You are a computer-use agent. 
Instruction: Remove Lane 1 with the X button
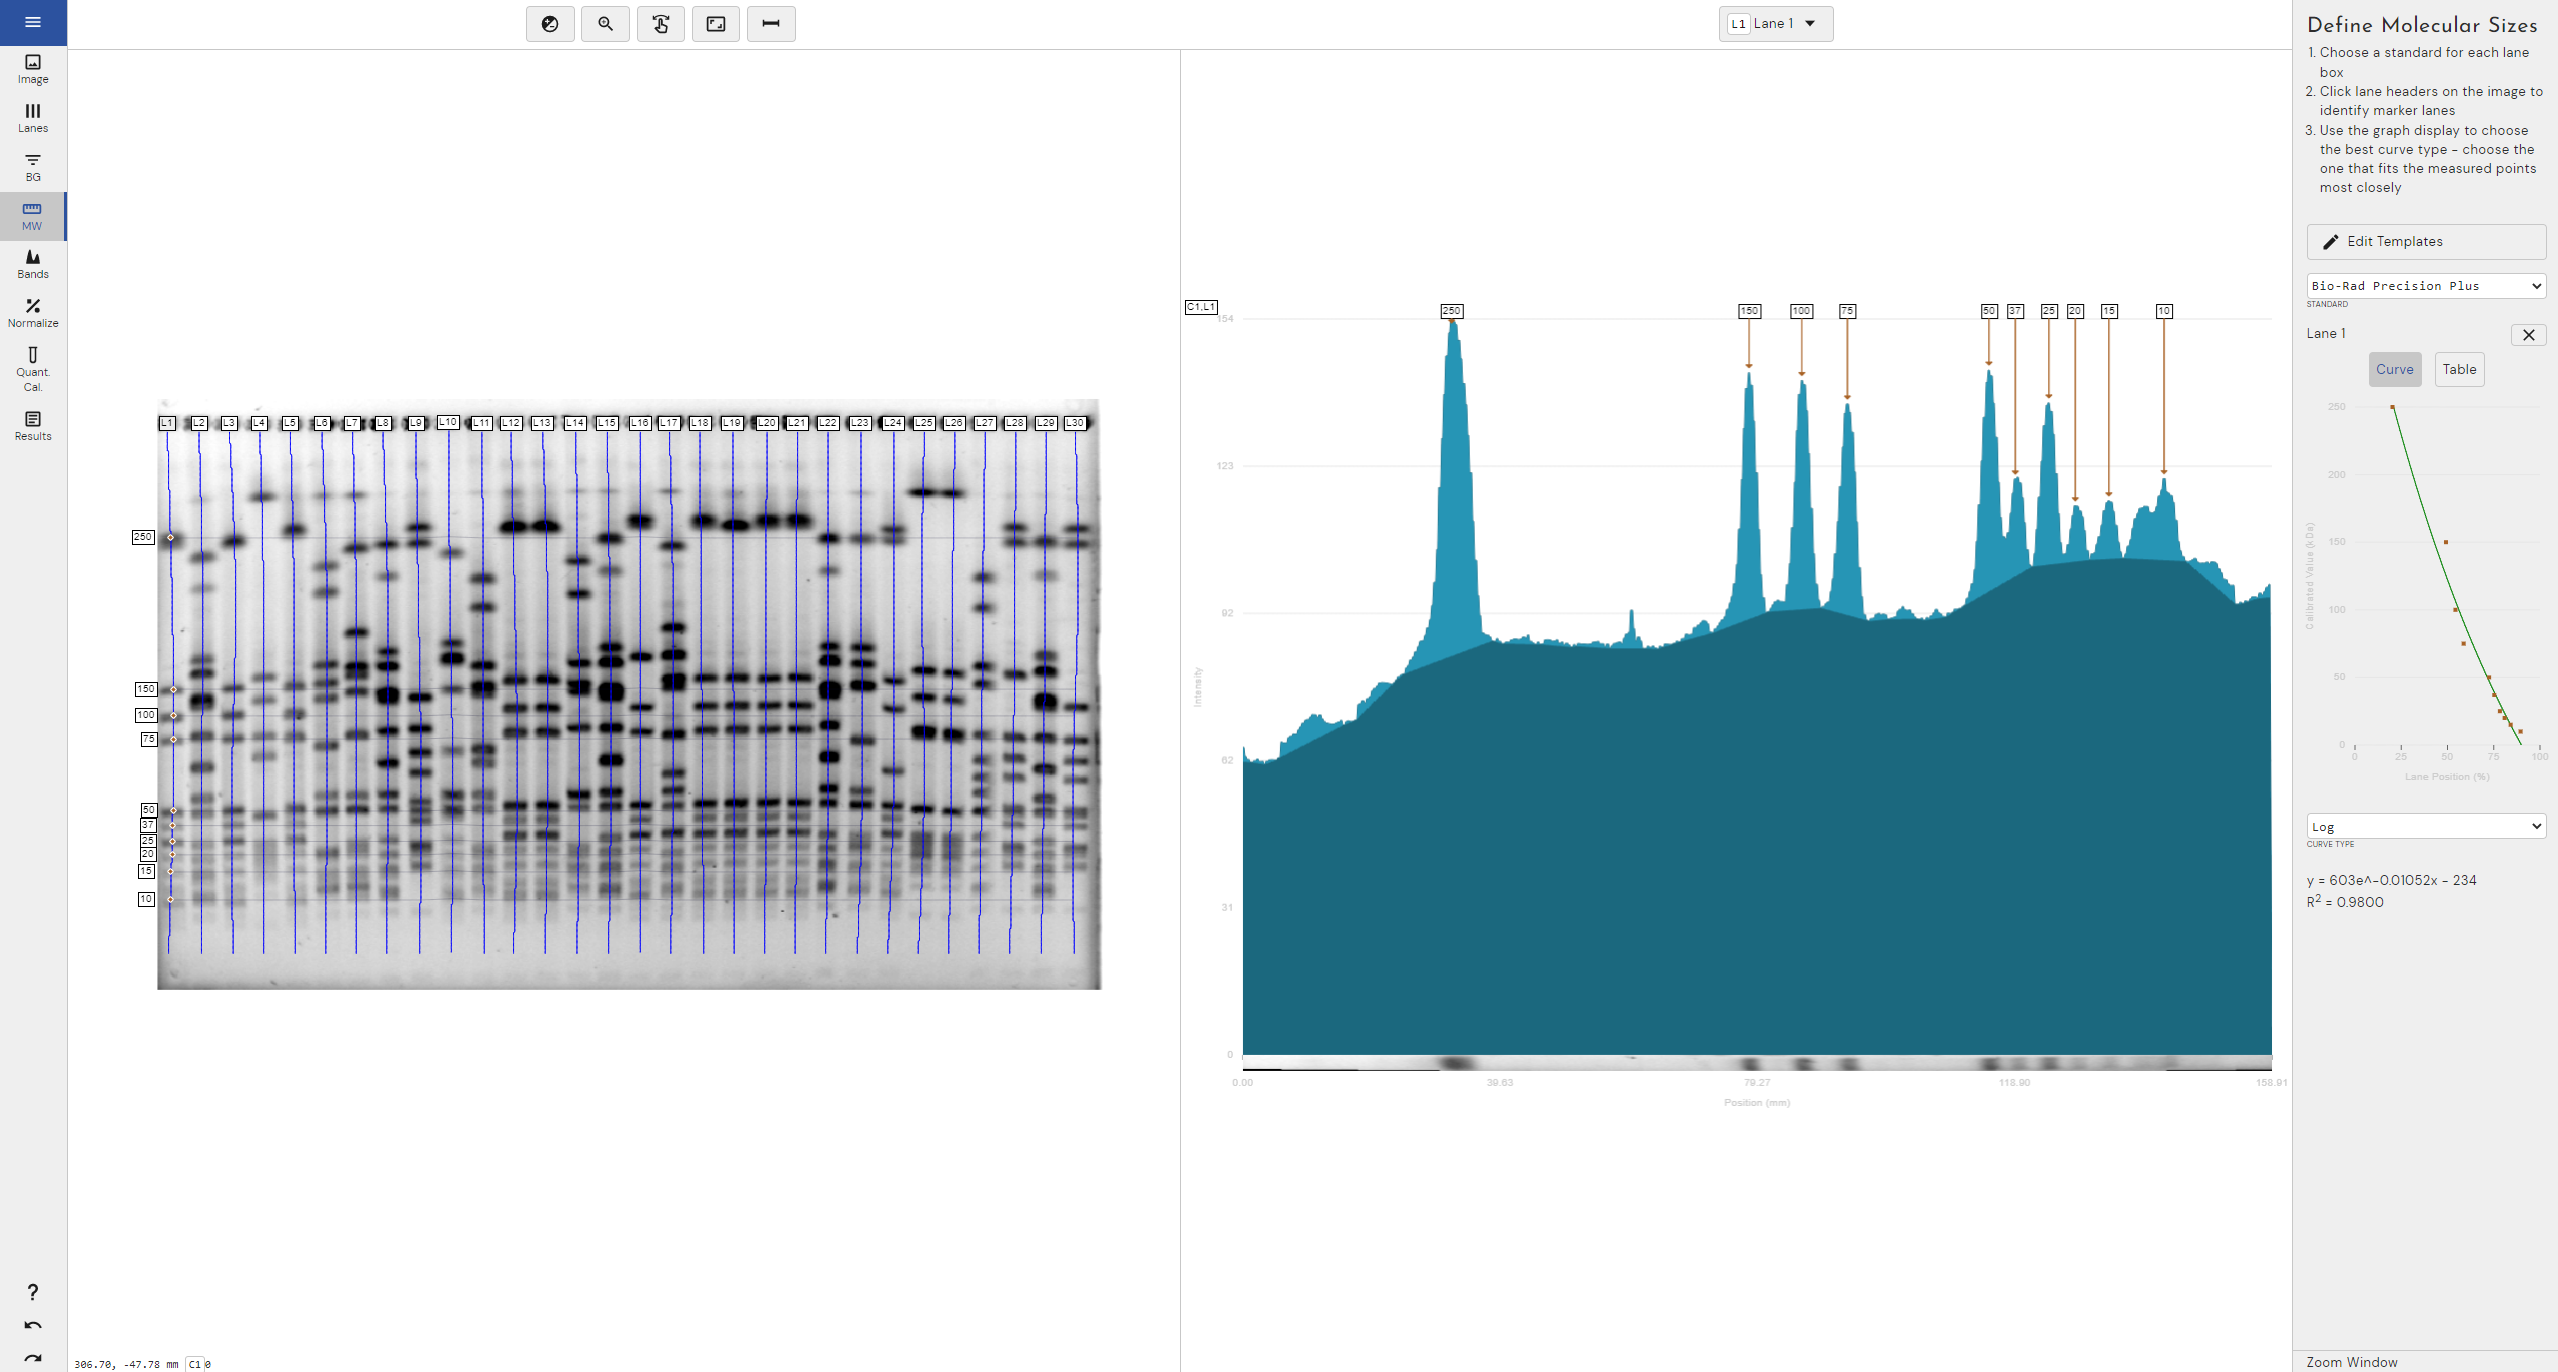pos(2528,335)
